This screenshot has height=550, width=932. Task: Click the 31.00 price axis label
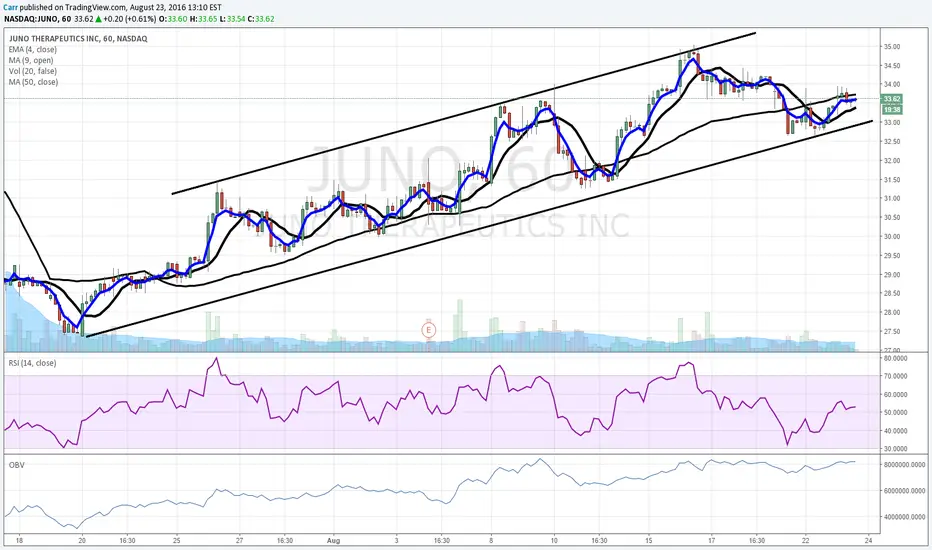(x=892, y=199)
